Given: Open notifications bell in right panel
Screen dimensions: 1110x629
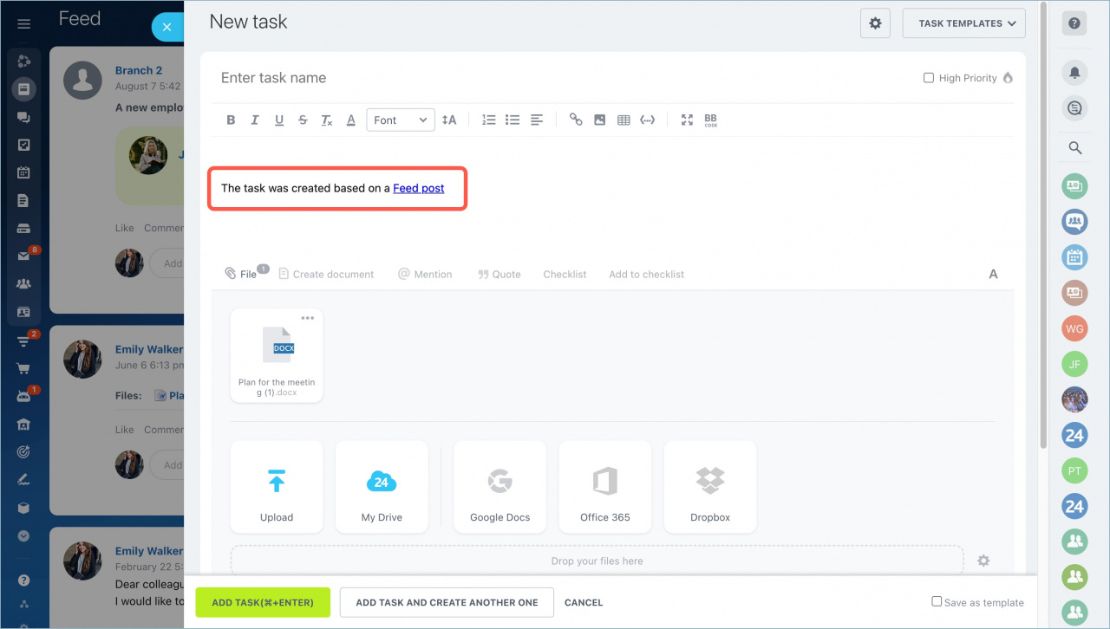Looking at the screenshot, I should click(x=1075, y=72).
